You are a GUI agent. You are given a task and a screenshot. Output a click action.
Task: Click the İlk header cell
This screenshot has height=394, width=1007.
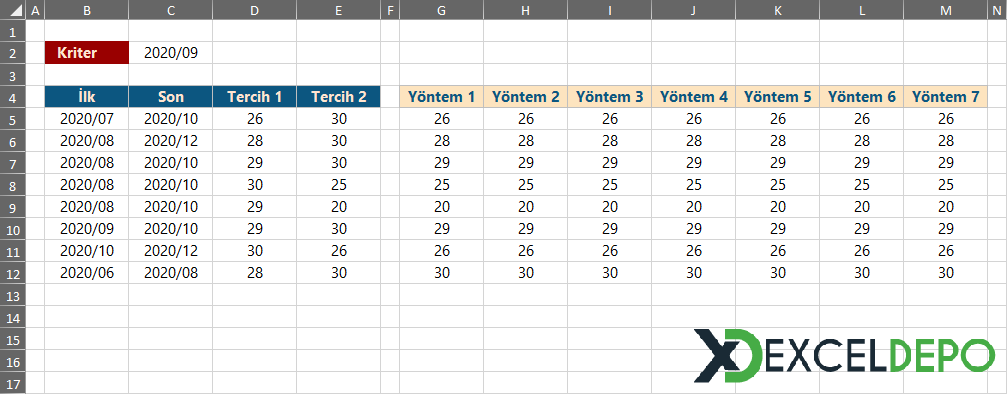[x=87, y=97]
